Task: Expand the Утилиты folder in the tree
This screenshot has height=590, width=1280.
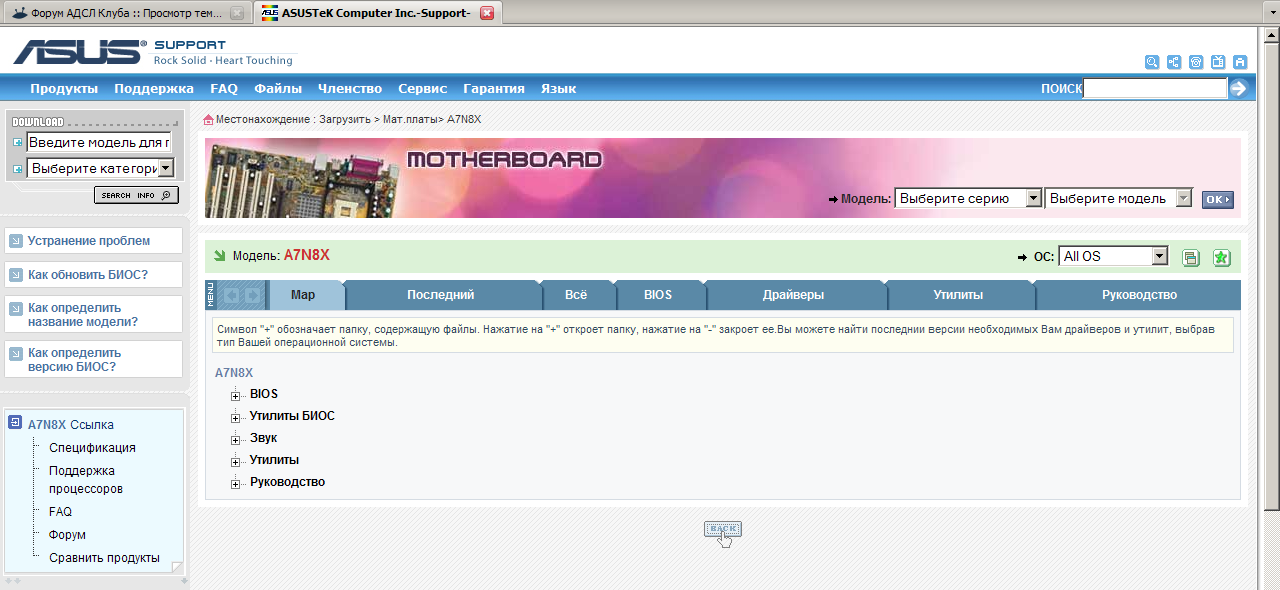Action: 236,462
